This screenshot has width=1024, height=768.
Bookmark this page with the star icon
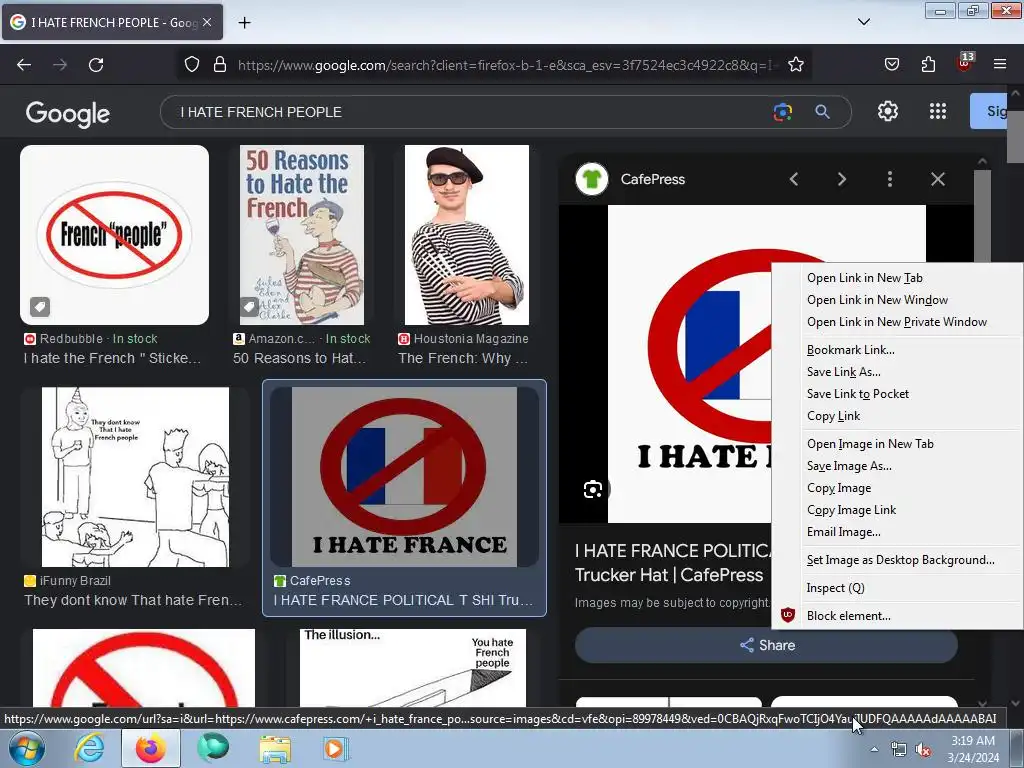coord(795,65)
